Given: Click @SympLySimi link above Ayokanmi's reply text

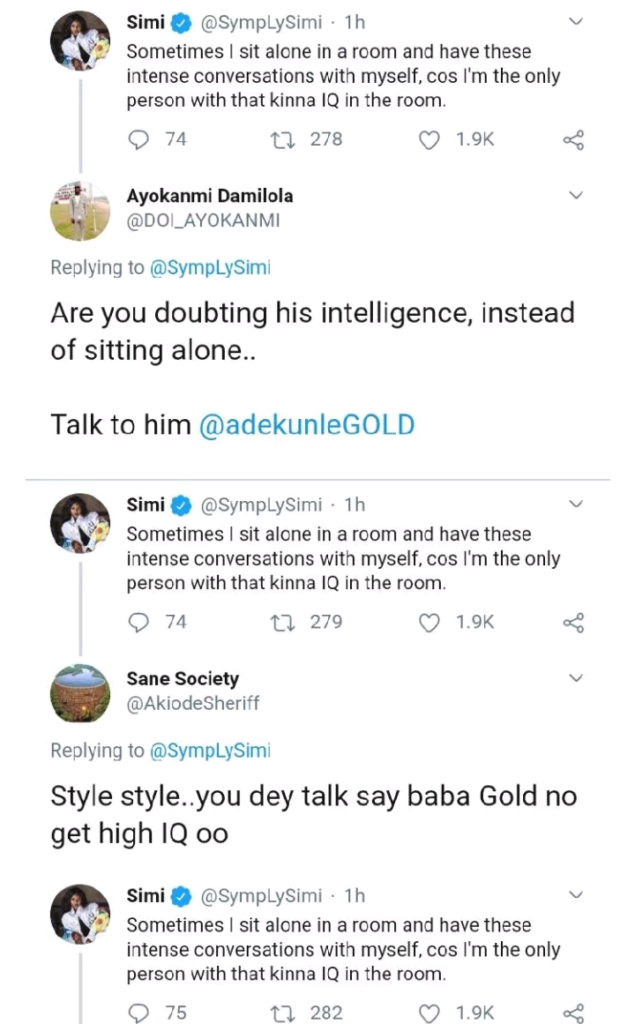Looking at the screenshot, I should (210, 268).
